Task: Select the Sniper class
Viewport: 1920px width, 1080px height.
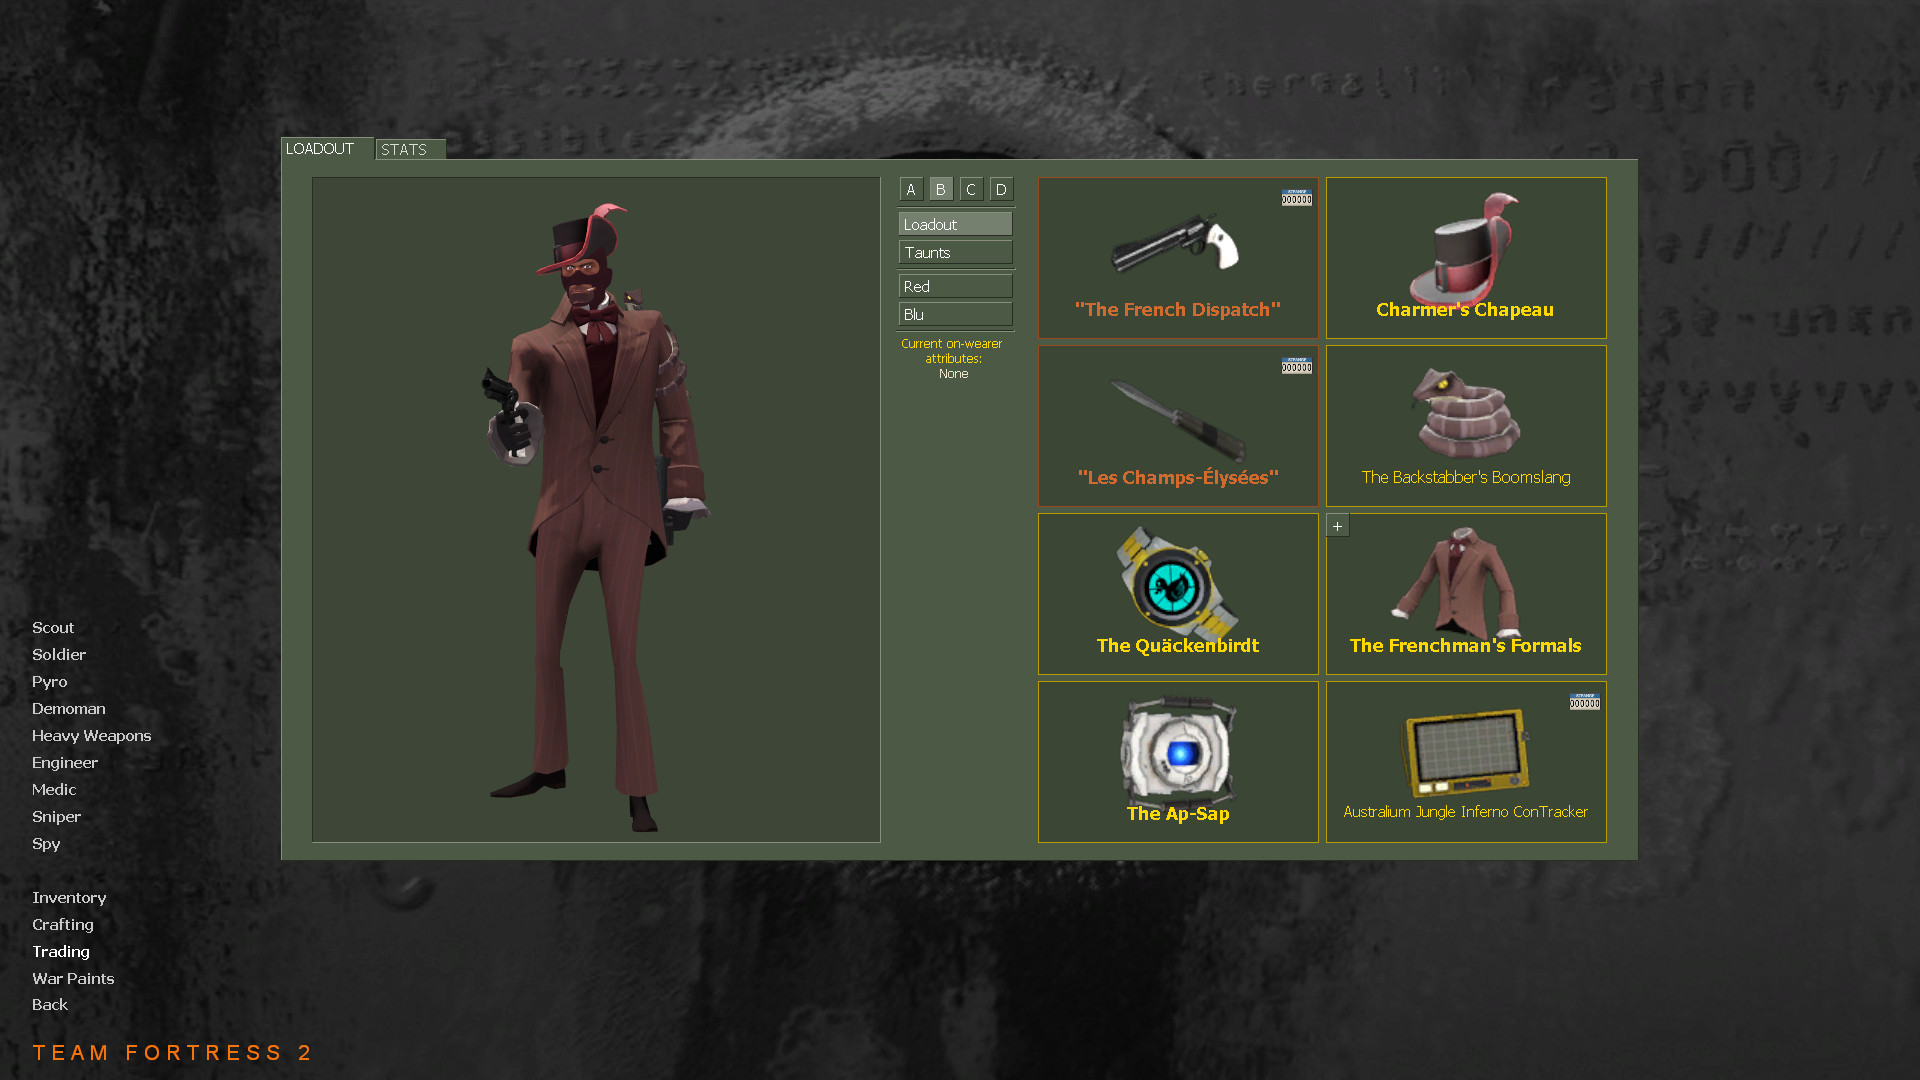Action: tap(56, 816)
